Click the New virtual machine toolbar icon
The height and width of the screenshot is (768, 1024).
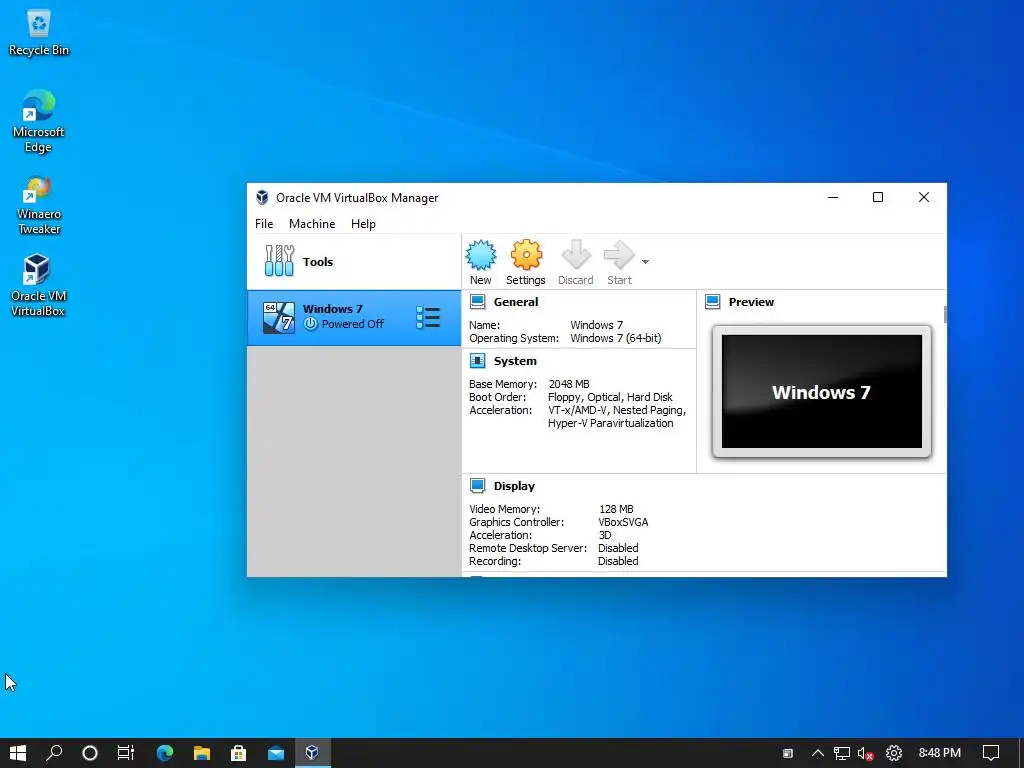(481, 255)
